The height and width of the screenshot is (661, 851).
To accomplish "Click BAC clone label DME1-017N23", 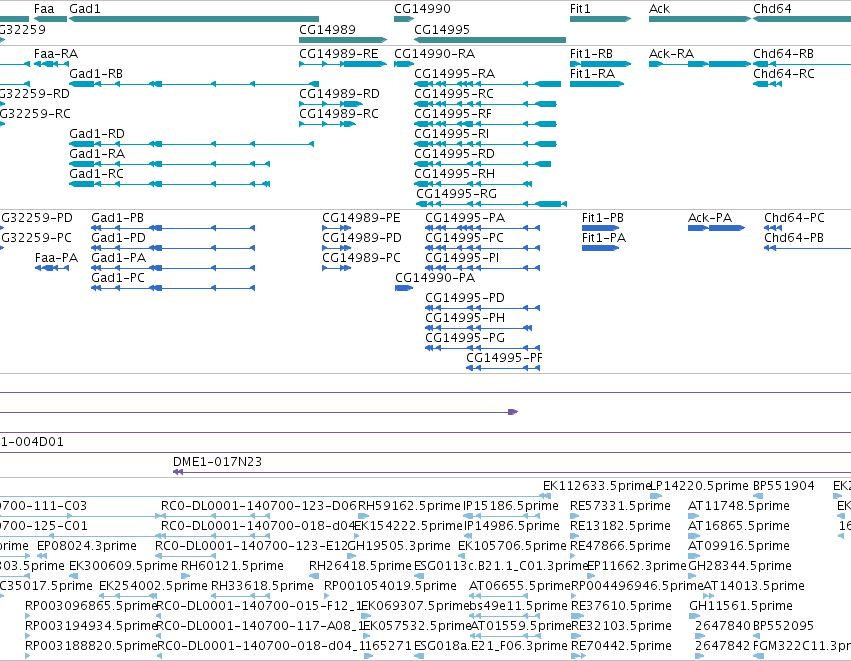I will coord(217,462).
